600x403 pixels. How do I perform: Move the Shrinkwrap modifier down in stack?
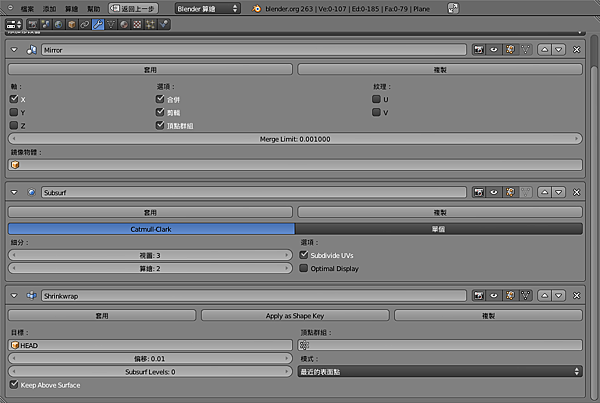[x=559, y=295]
